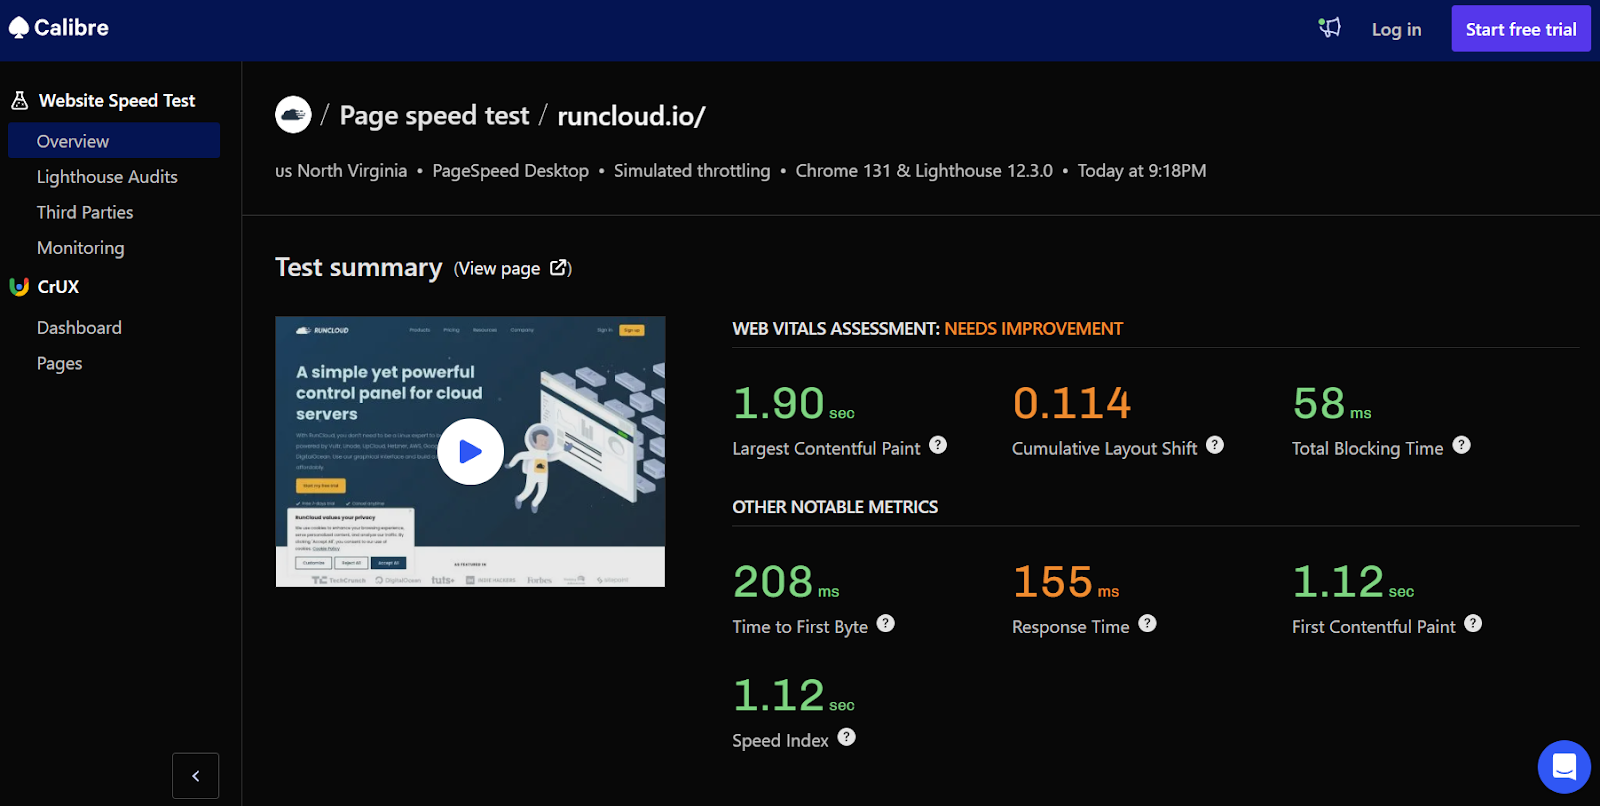Collapse the sidebar with the chevron button
Viewport: 1600px width, 806px height.
click(196, 776)
